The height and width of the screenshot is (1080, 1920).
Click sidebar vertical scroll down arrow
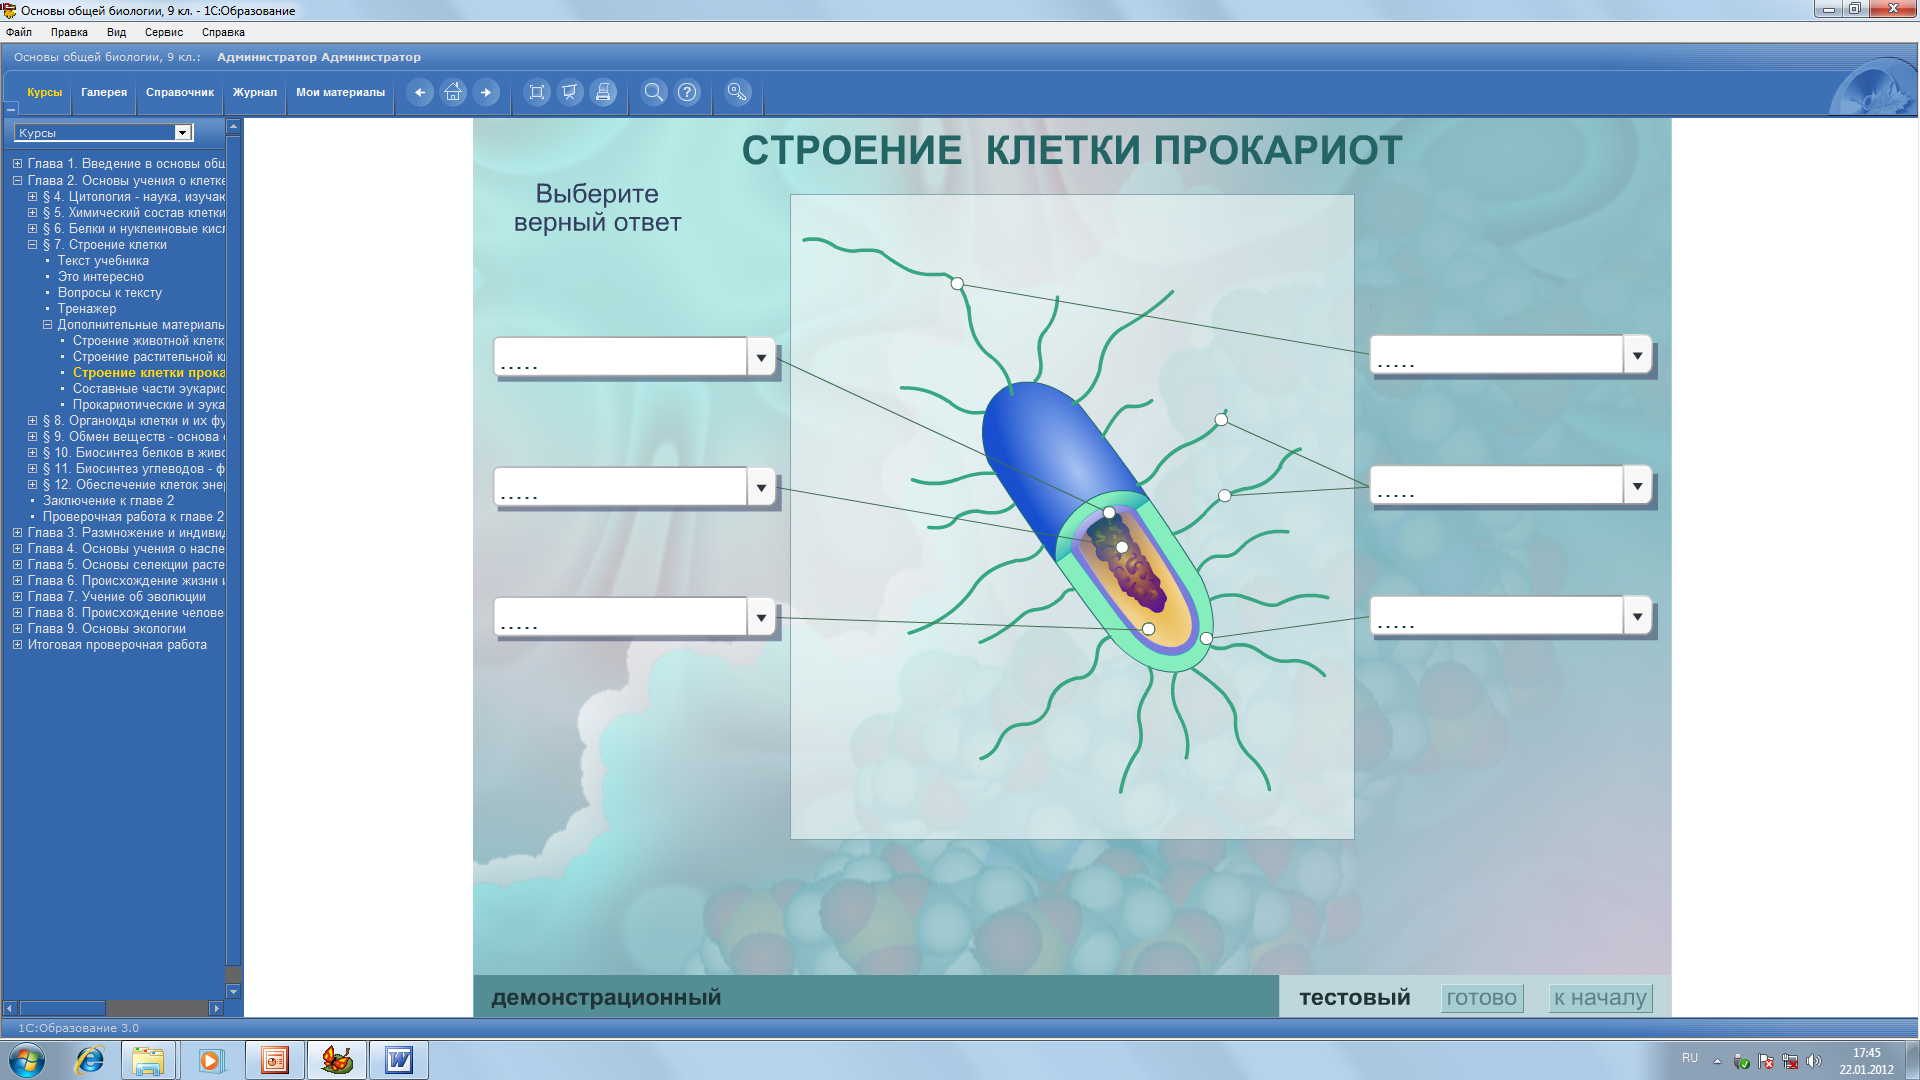(x=233, y=991)
